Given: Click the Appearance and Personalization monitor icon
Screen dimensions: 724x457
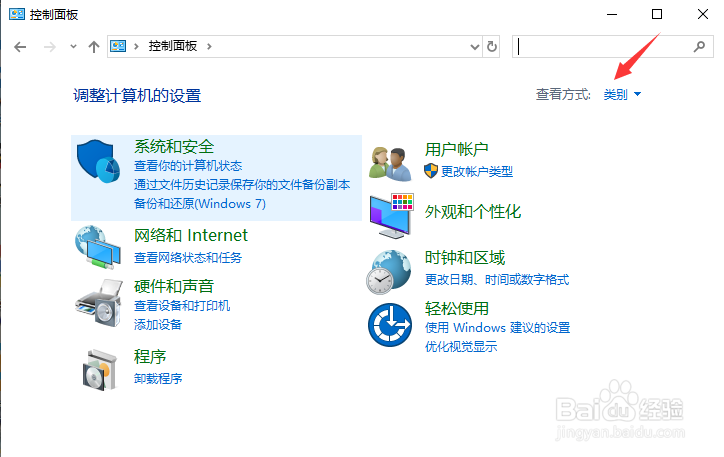Looking at the screenshot, I should pos(392,216).
